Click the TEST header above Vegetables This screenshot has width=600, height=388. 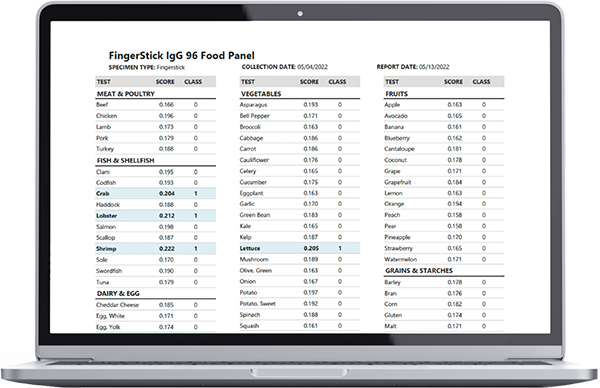[x=248, y=82]
